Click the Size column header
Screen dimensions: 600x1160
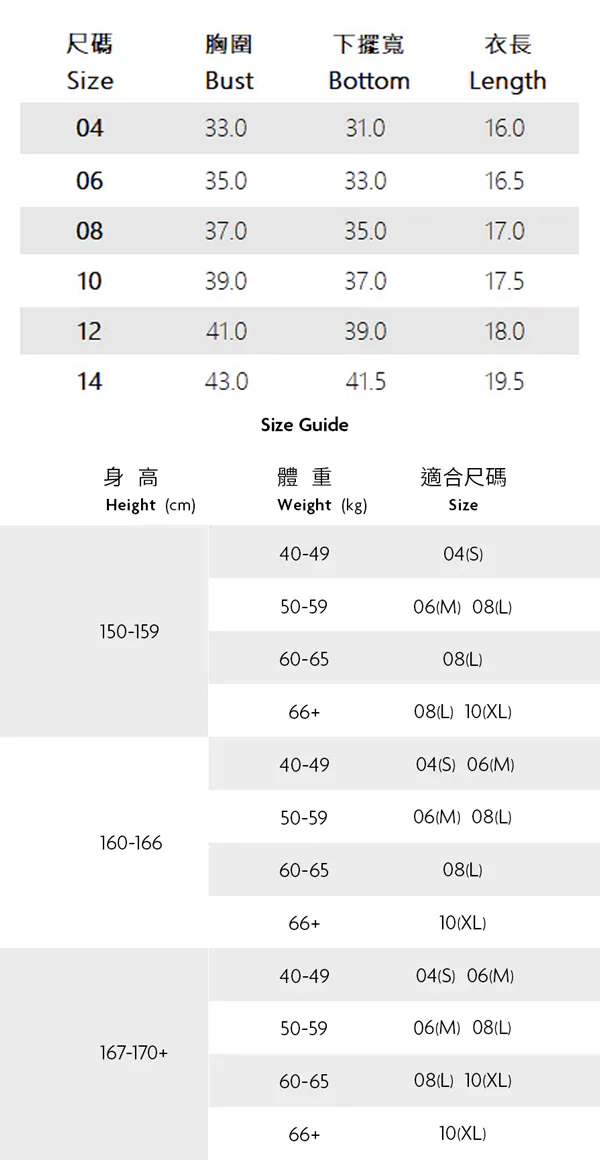[89, 80]
